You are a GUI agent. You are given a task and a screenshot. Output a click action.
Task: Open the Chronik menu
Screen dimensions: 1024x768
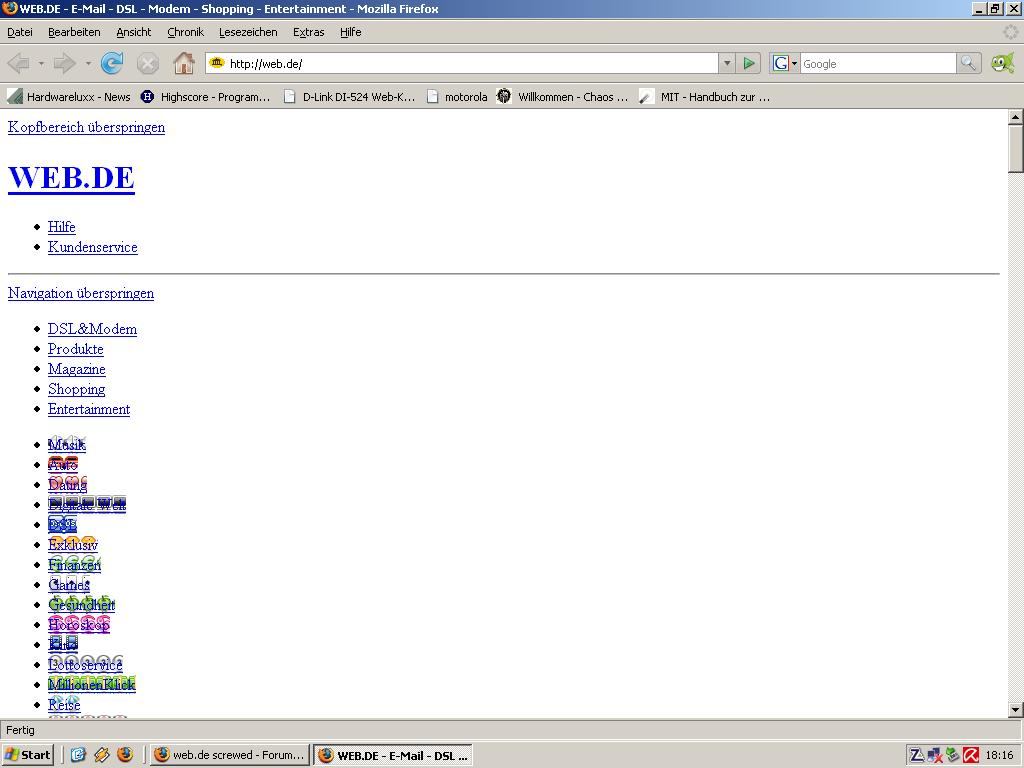click(x=185, y=32)
